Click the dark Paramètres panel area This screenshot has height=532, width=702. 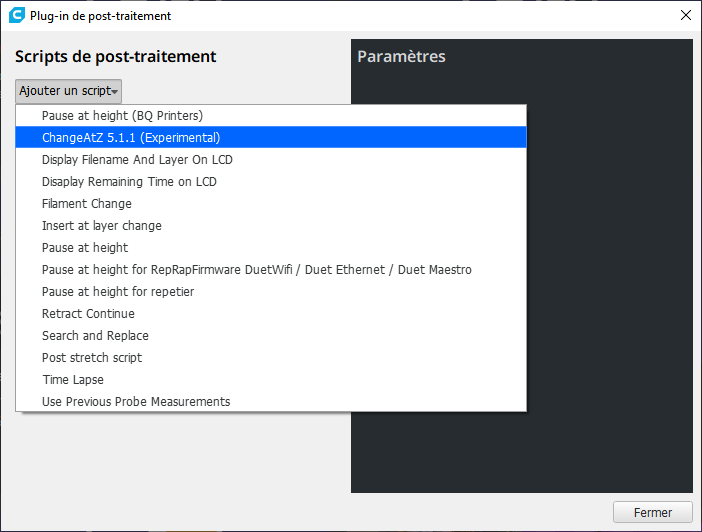tap(610, 300)
